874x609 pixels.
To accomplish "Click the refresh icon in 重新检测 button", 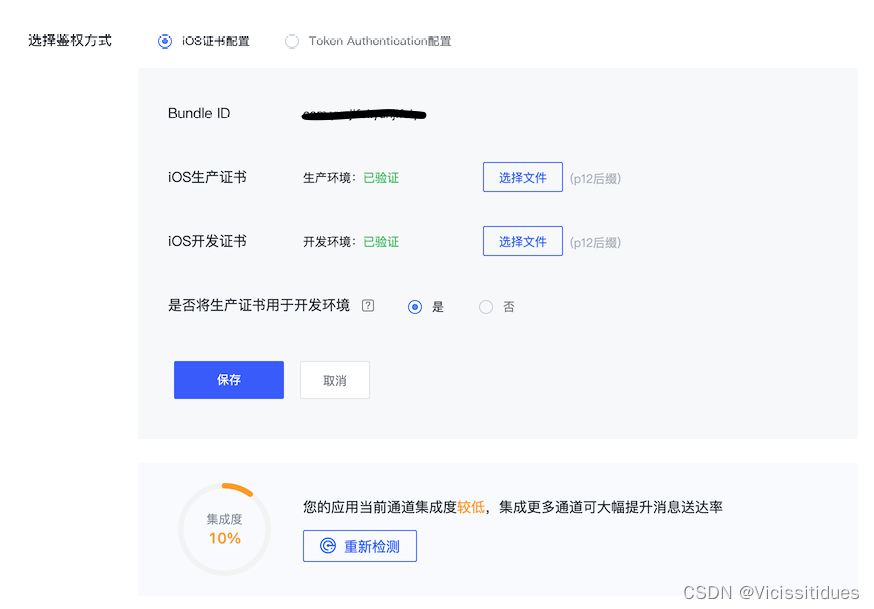I will point(328,545).
